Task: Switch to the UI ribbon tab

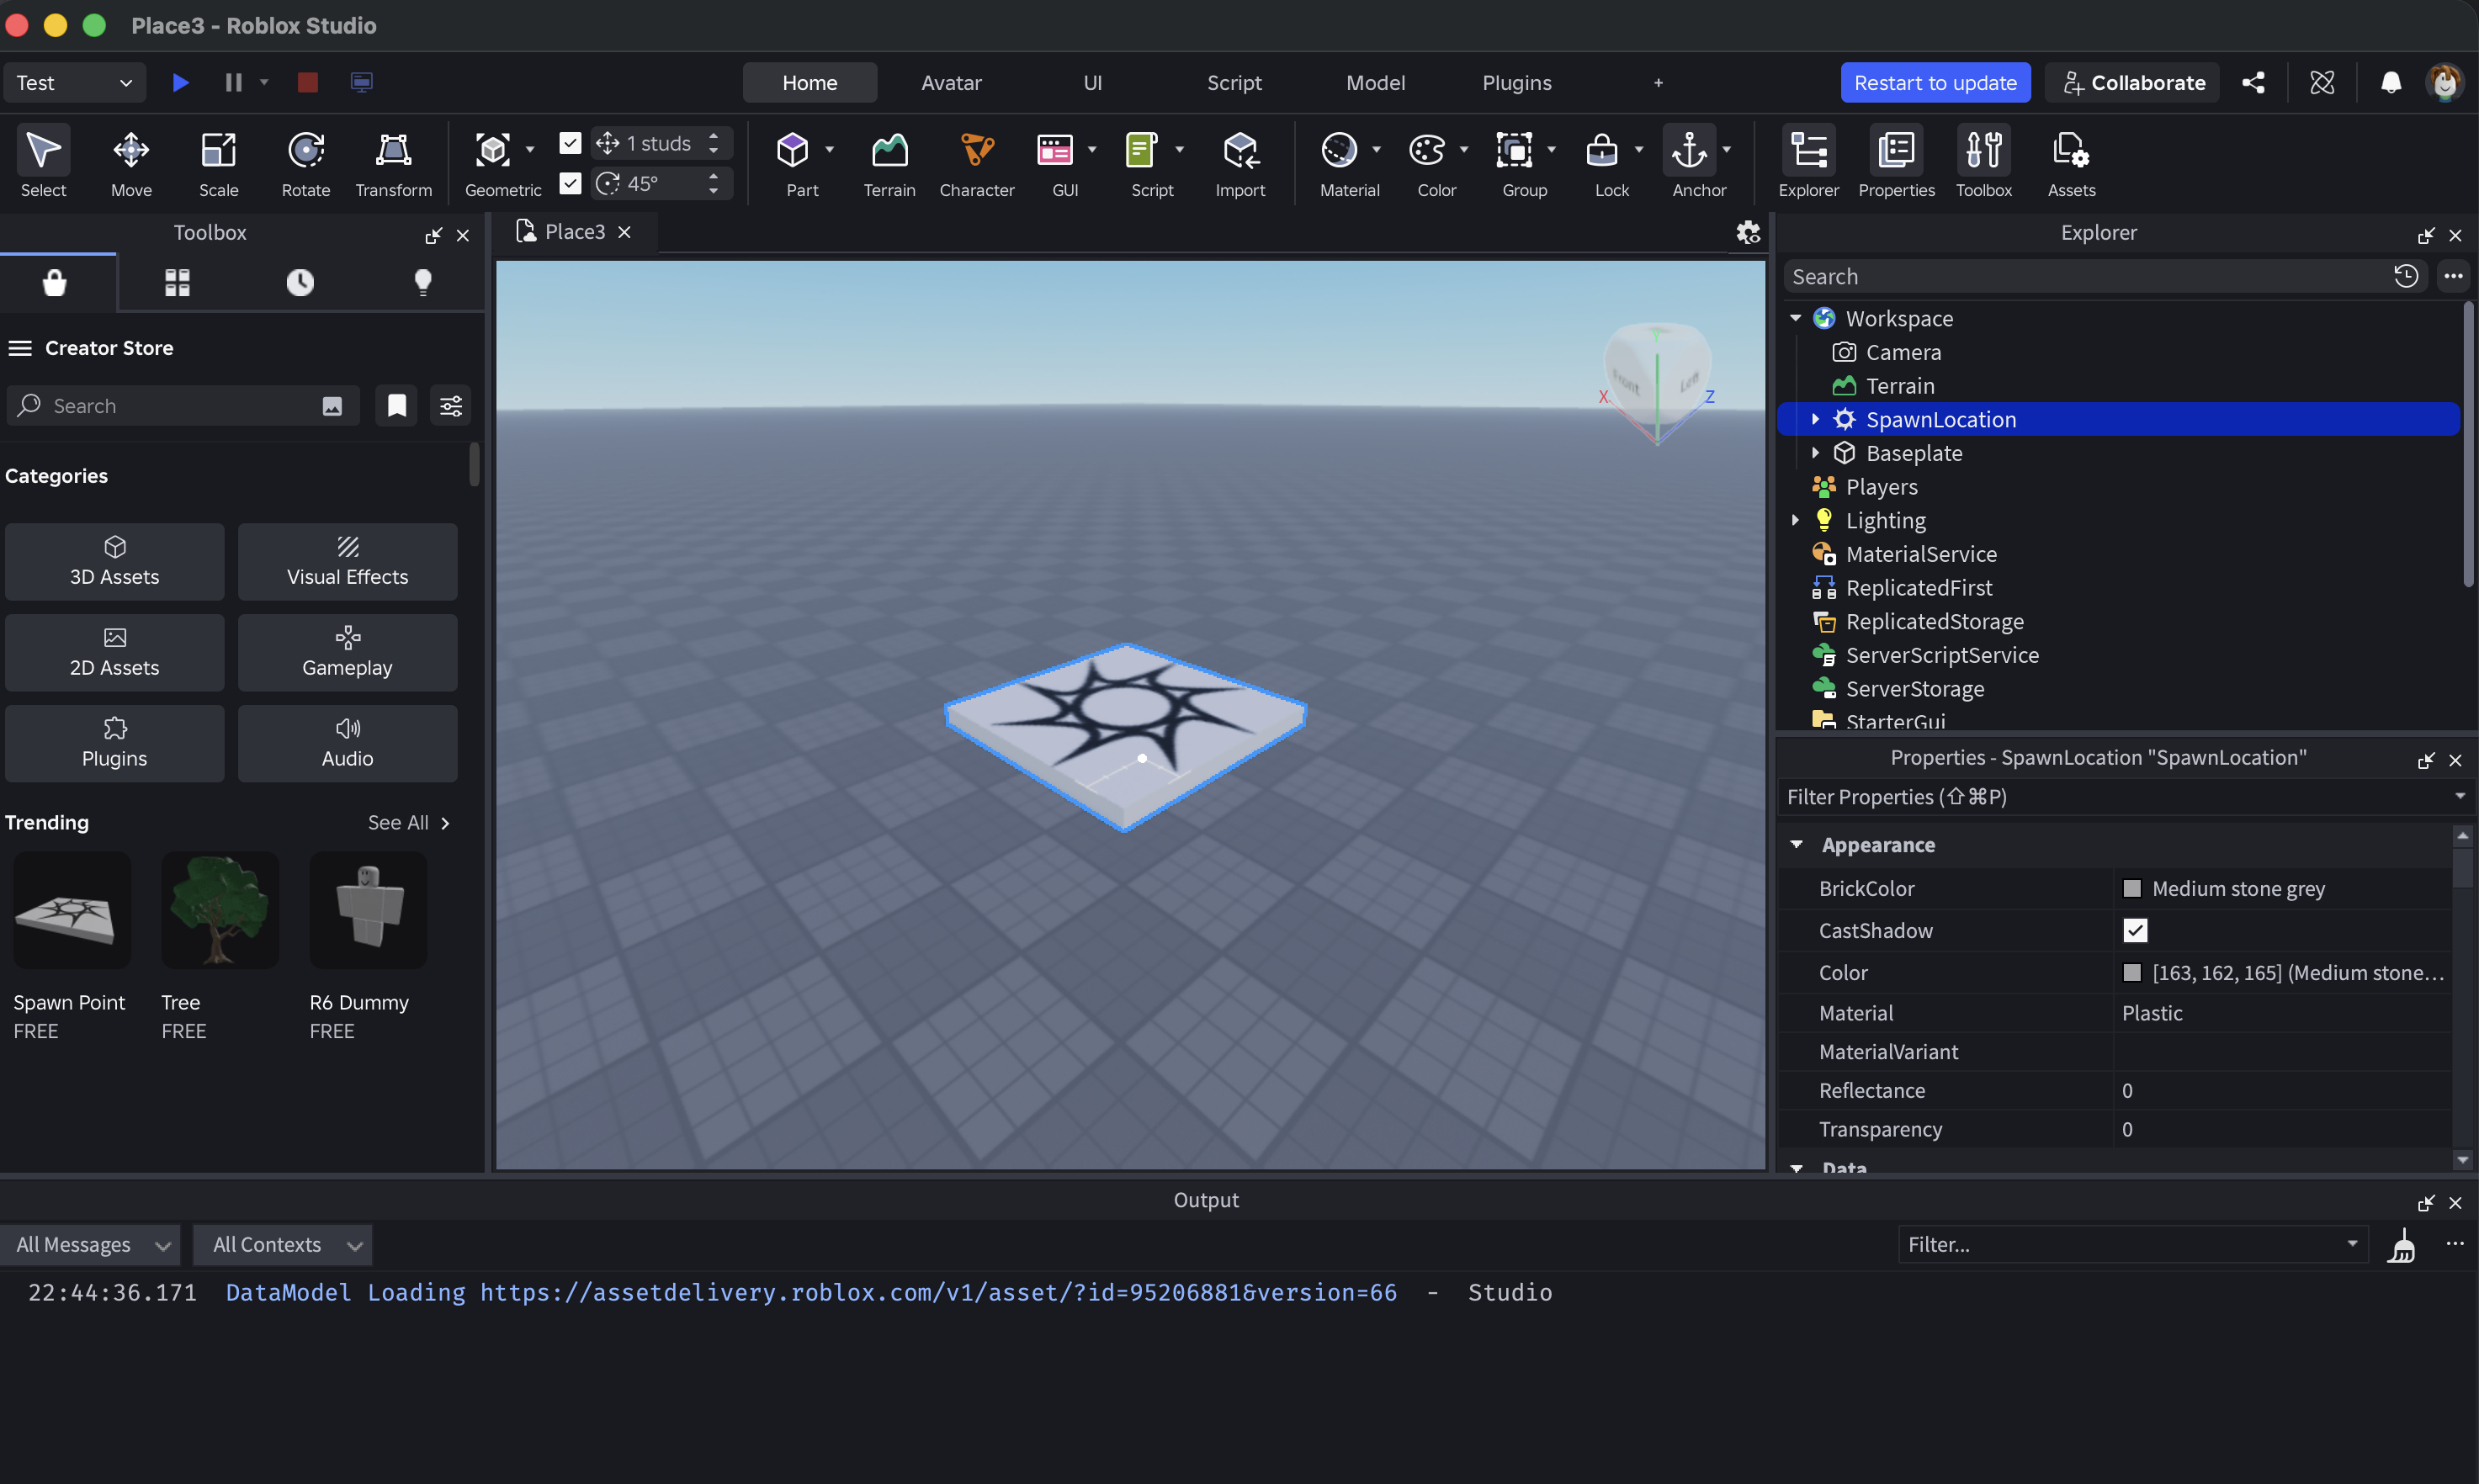Action: tap(1092, 82)
